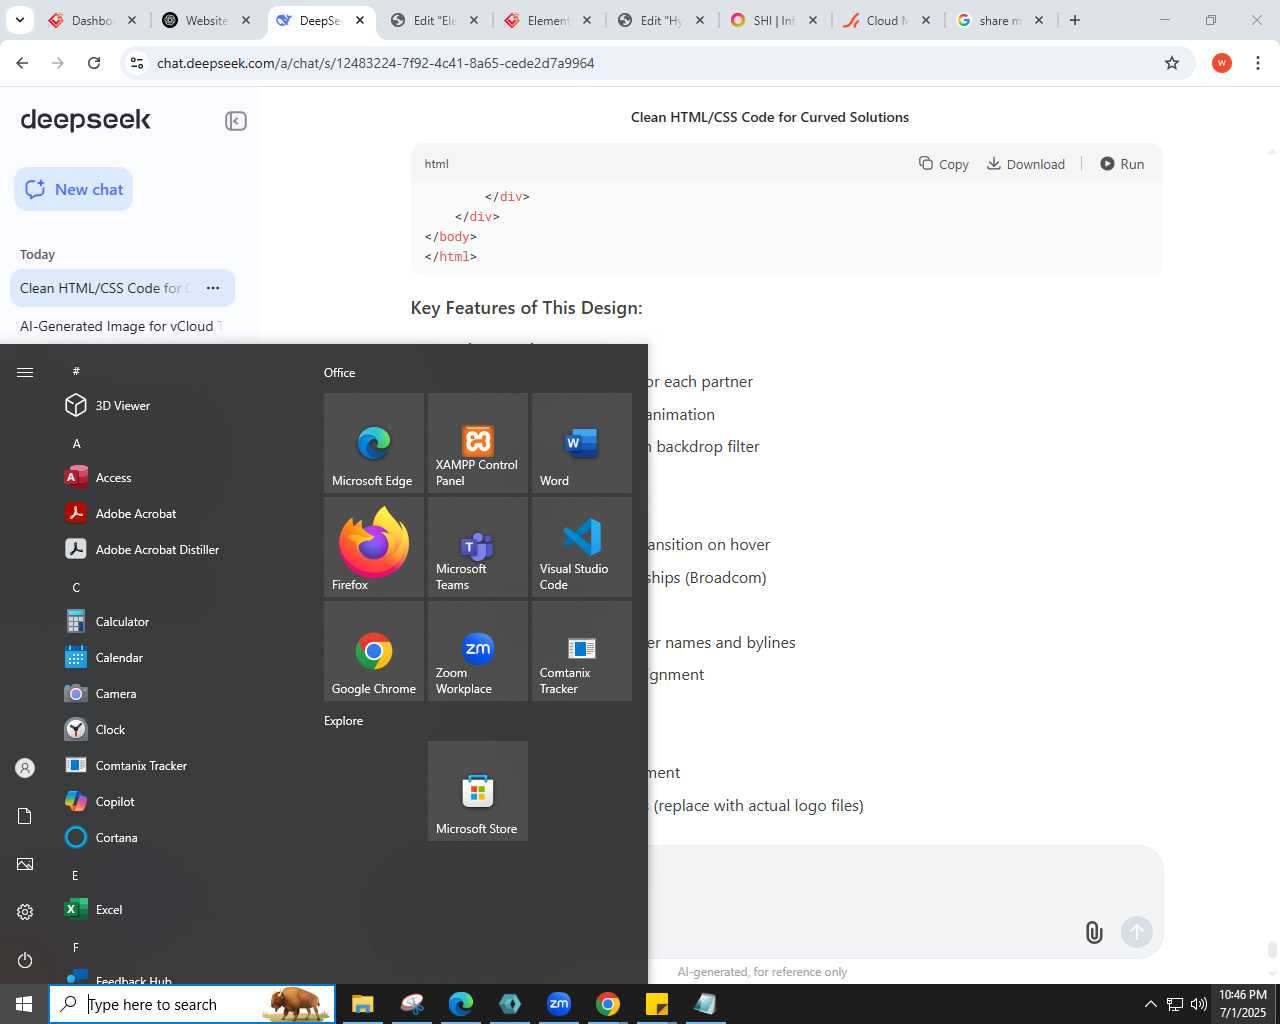Screen dimensions: 1280x1024
Task: Expand the tab search dropdown
Action: pyautogui.click(x=19, y=20)
